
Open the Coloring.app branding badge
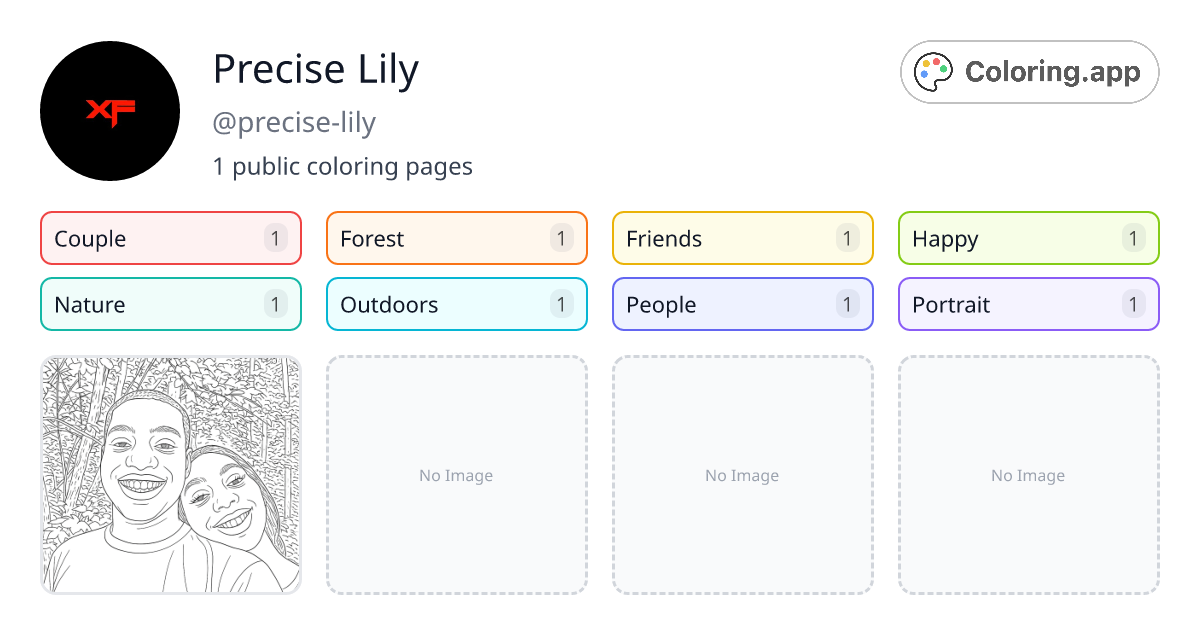(1029, 71)
